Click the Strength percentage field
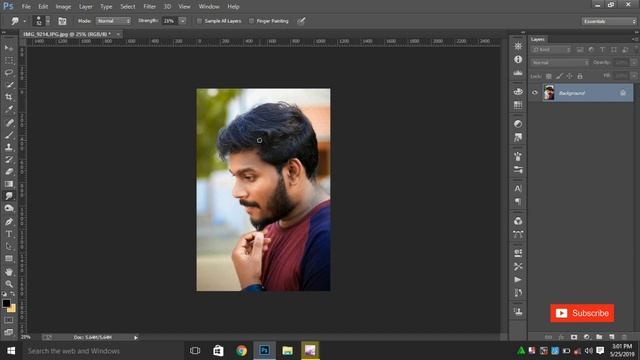This screenshot has width=640, height=360. tap(170, 21)
